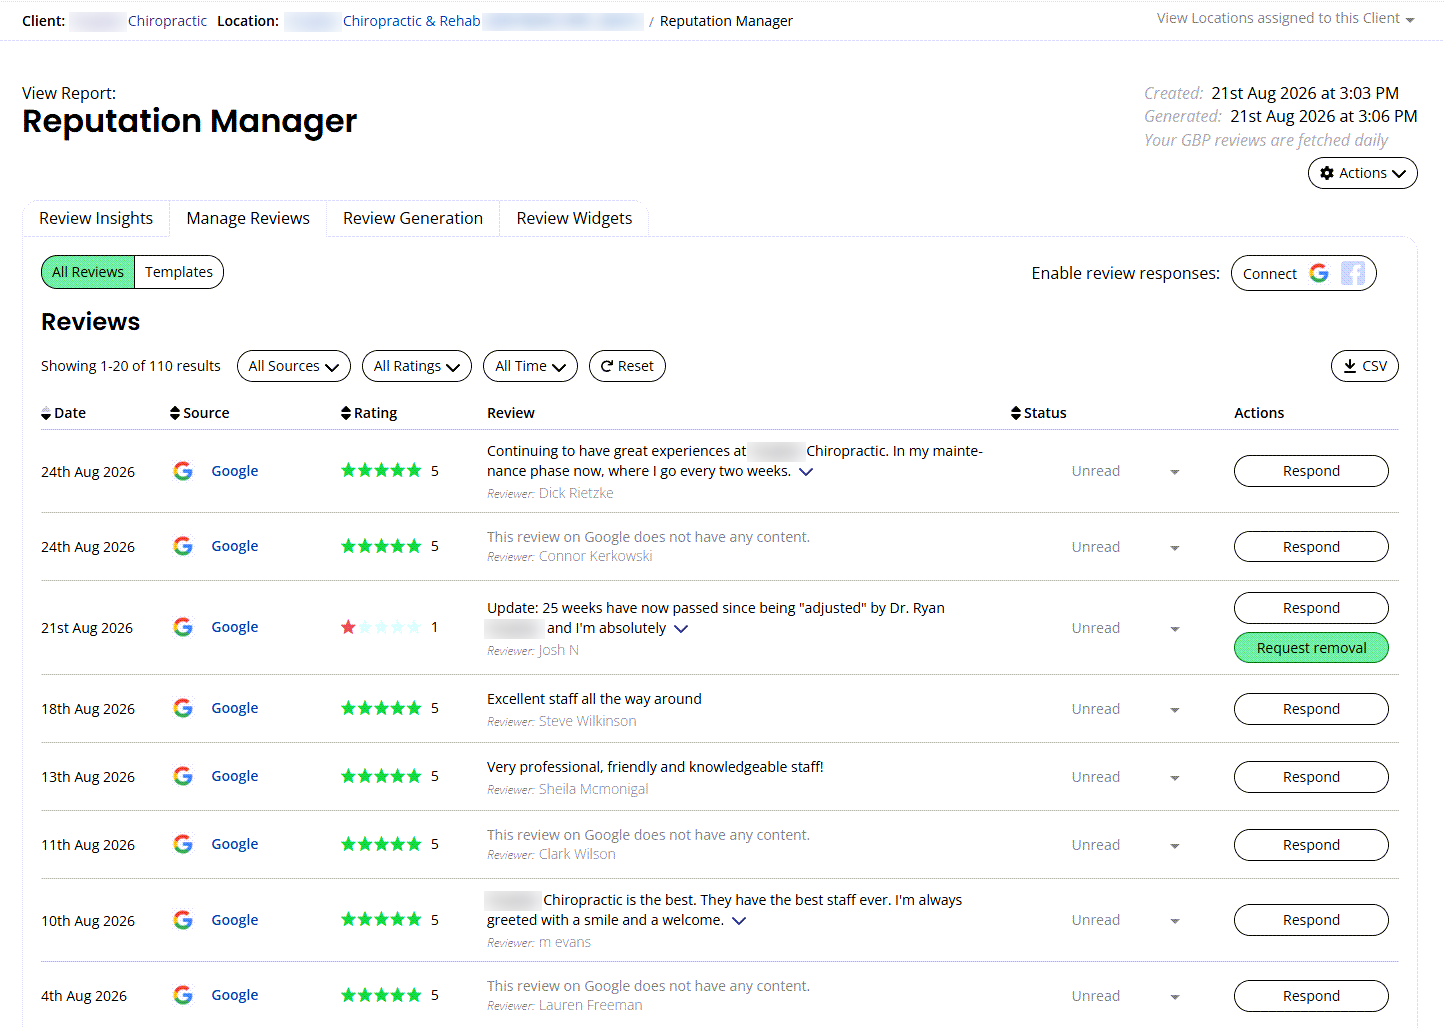Expand Josh N's full review text
The height and width of the screenshot is (1028, 1444).
(681, 628)
